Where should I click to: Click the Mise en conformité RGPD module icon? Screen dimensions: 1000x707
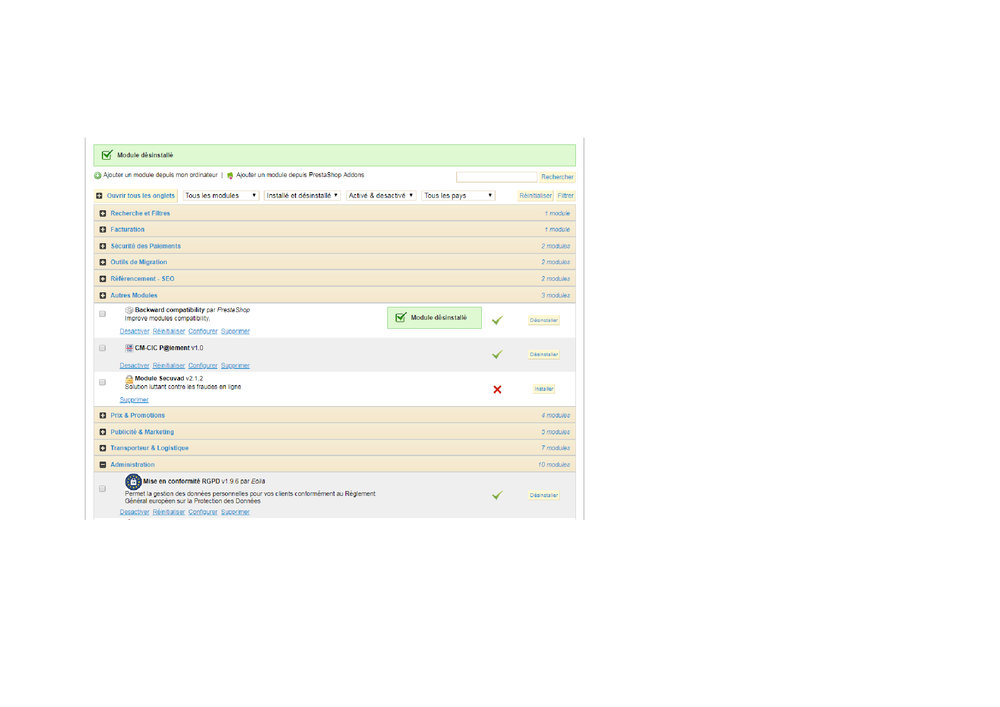(133, 481)
